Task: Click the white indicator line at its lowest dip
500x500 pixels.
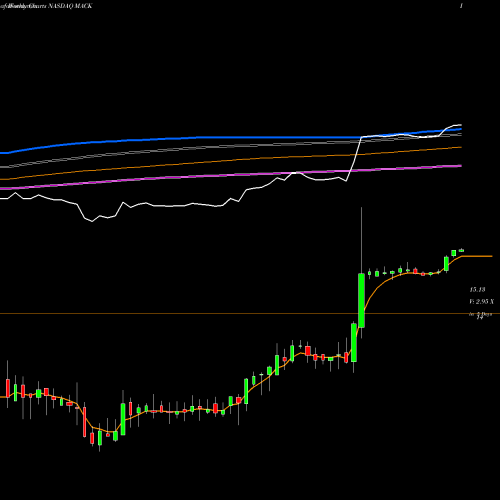Action: pos(92,221)
